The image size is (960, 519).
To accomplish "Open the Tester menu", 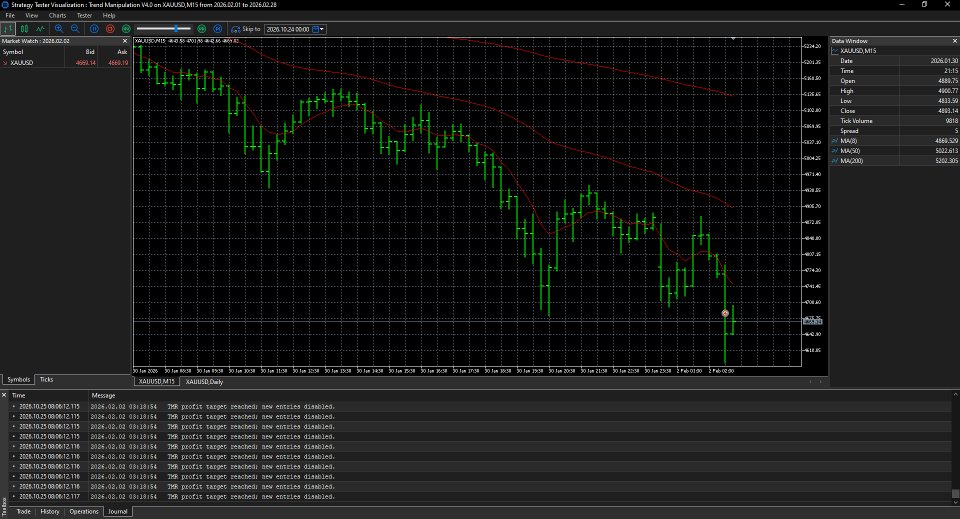I will [x=84, y=15].
